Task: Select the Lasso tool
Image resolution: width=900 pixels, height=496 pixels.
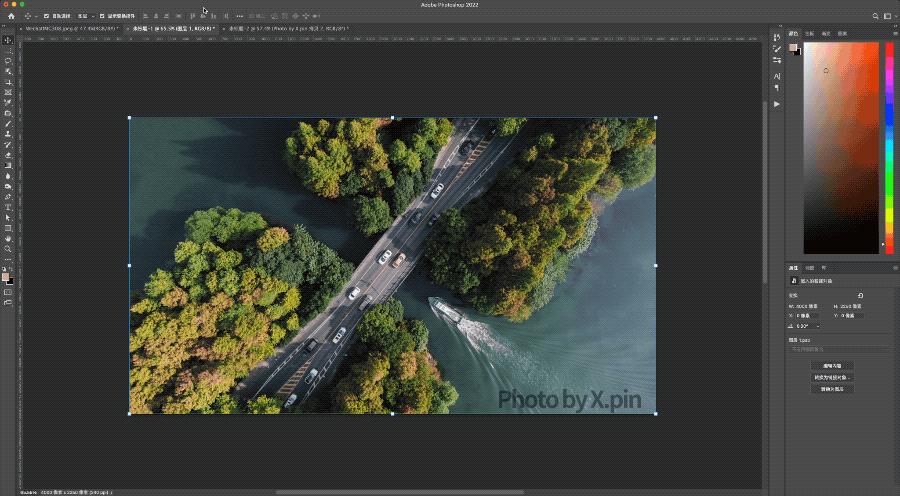Action: pos(8,61)
